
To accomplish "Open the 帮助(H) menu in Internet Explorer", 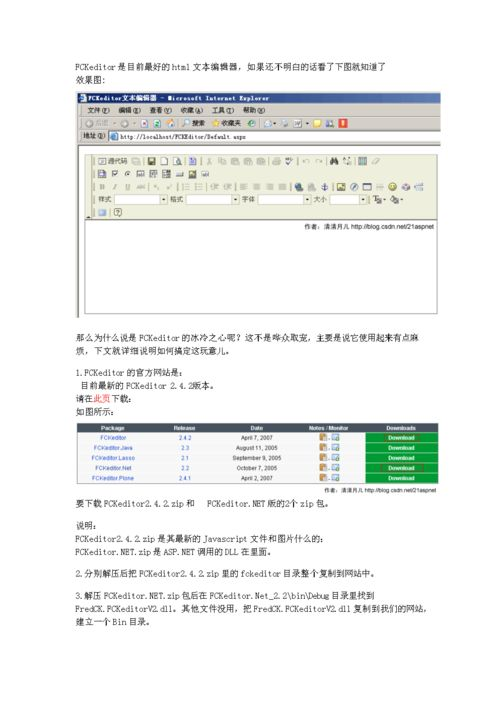I will click(254, 110).
